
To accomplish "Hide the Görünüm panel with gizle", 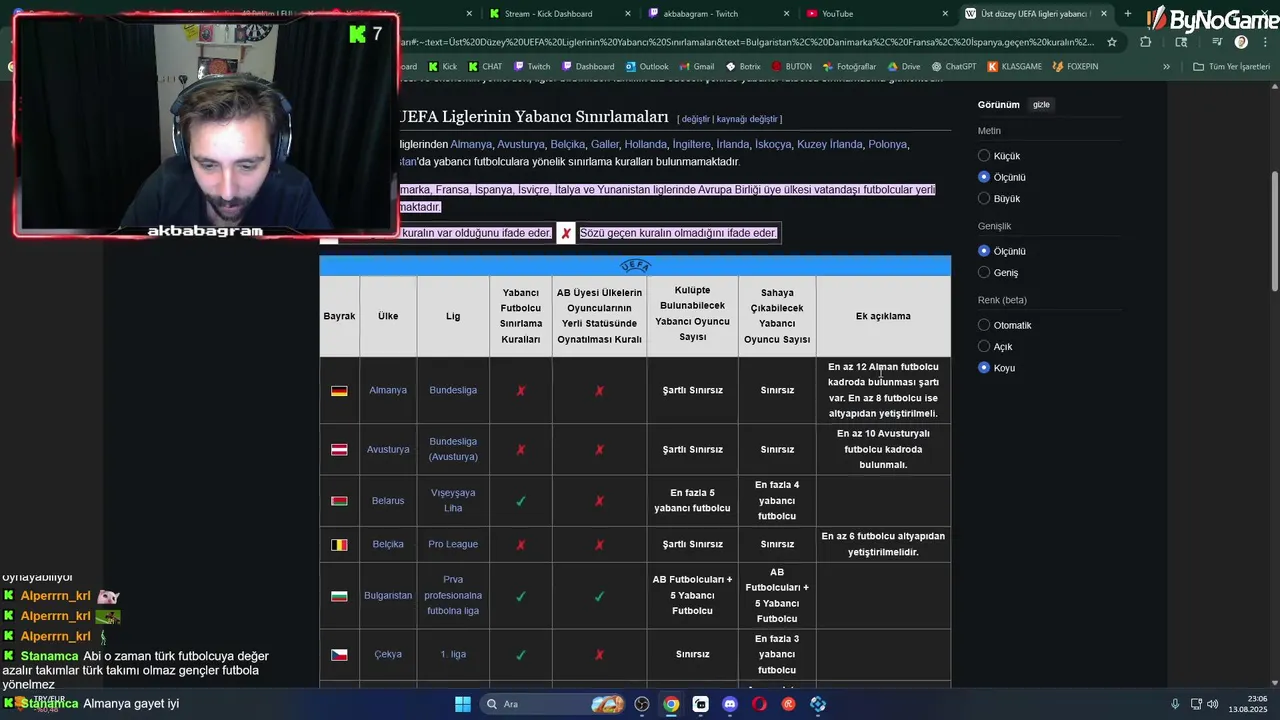I will (x=1041, y=104).
